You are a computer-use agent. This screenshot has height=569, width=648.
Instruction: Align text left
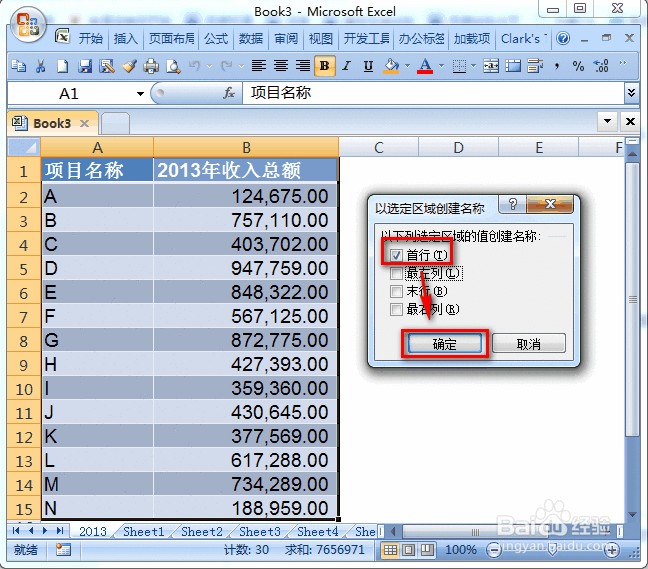pos(259,66)
